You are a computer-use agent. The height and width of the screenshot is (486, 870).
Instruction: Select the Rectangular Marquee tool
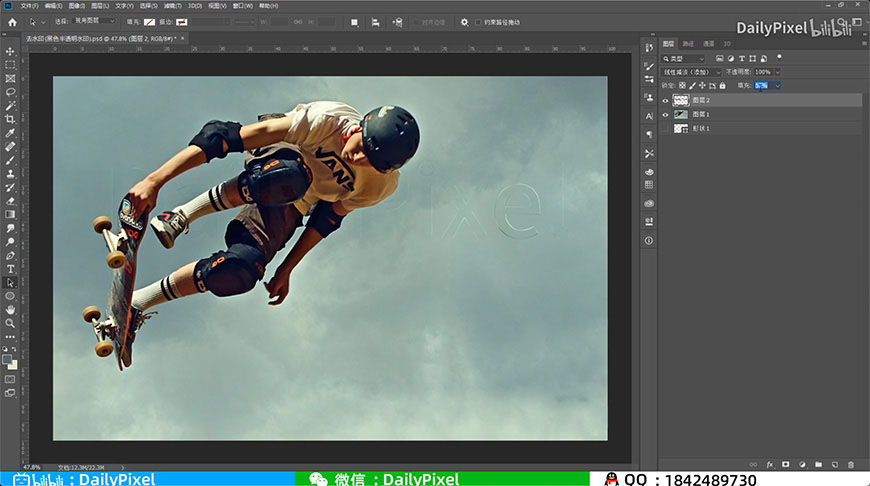click(10, 65)
